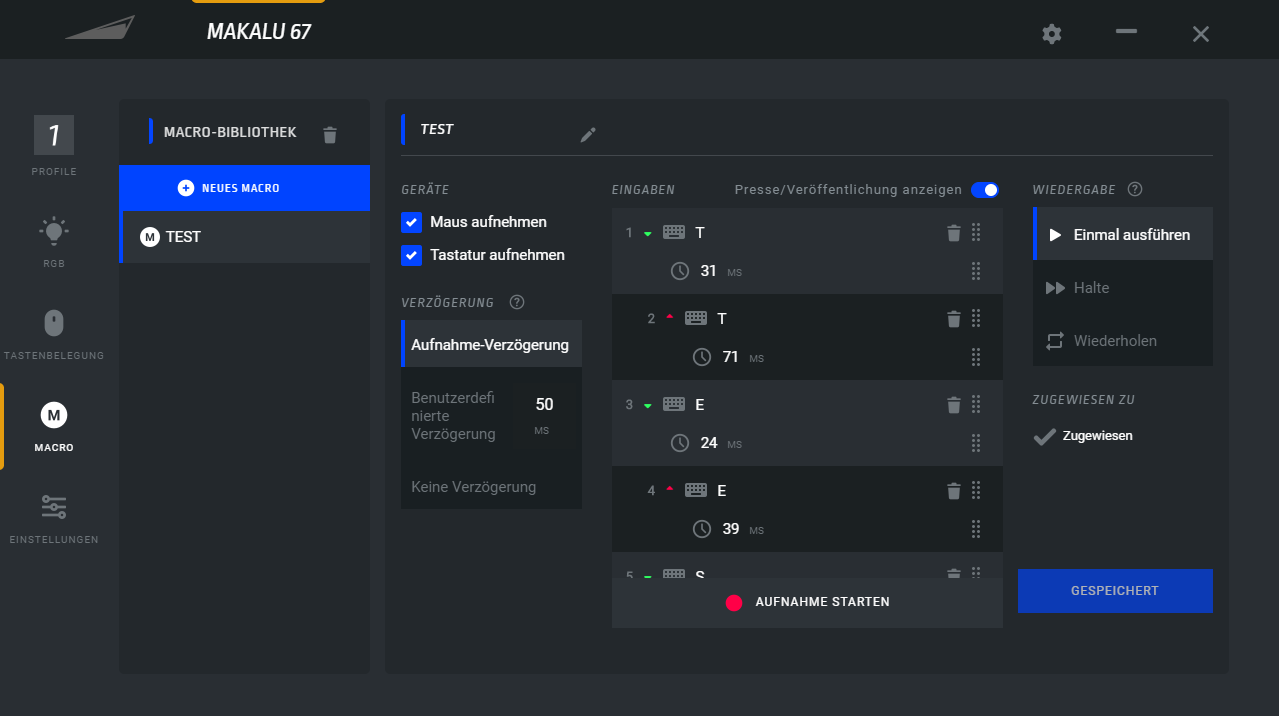Open Einstellungen sidebar tab
Image resolution: width=1279 pixels, height=716 pixels.
click(x=54, y=517)
